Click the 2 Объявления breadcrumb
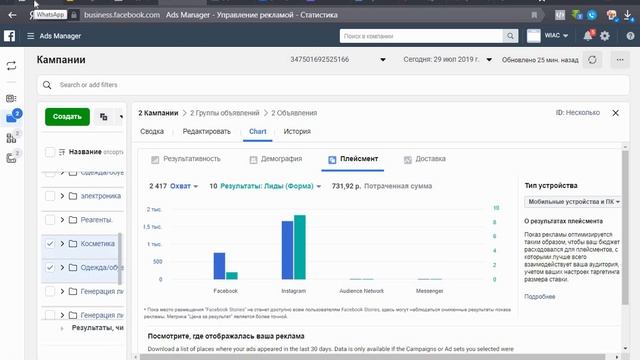This screenshot has height=360, width=640. point(294,113)
